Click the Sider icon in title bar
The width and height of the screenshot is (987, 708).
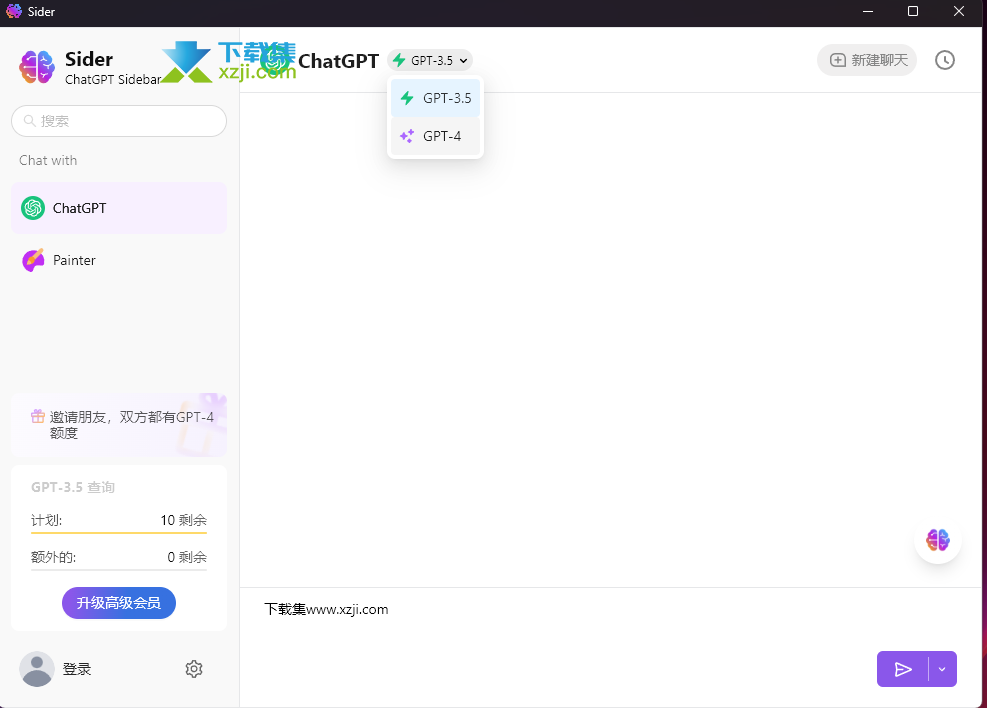point(14,11)
